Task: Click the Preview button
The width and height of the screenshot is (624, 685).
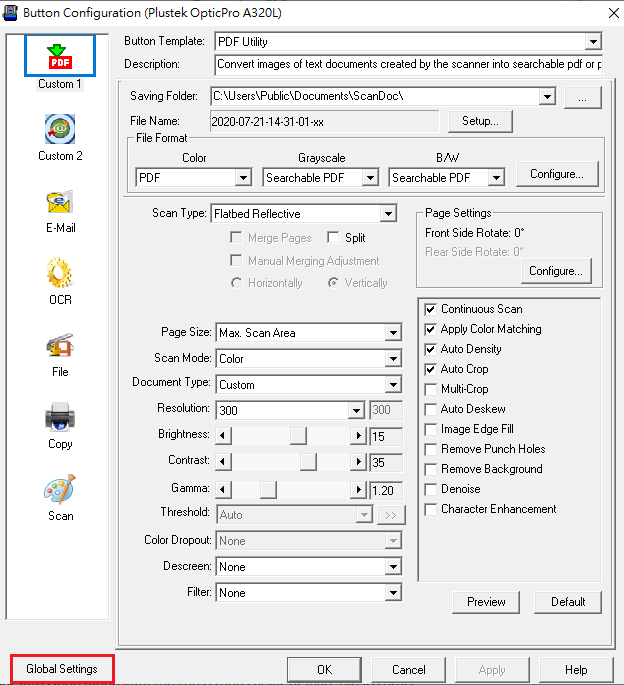Action: [486, 602]
